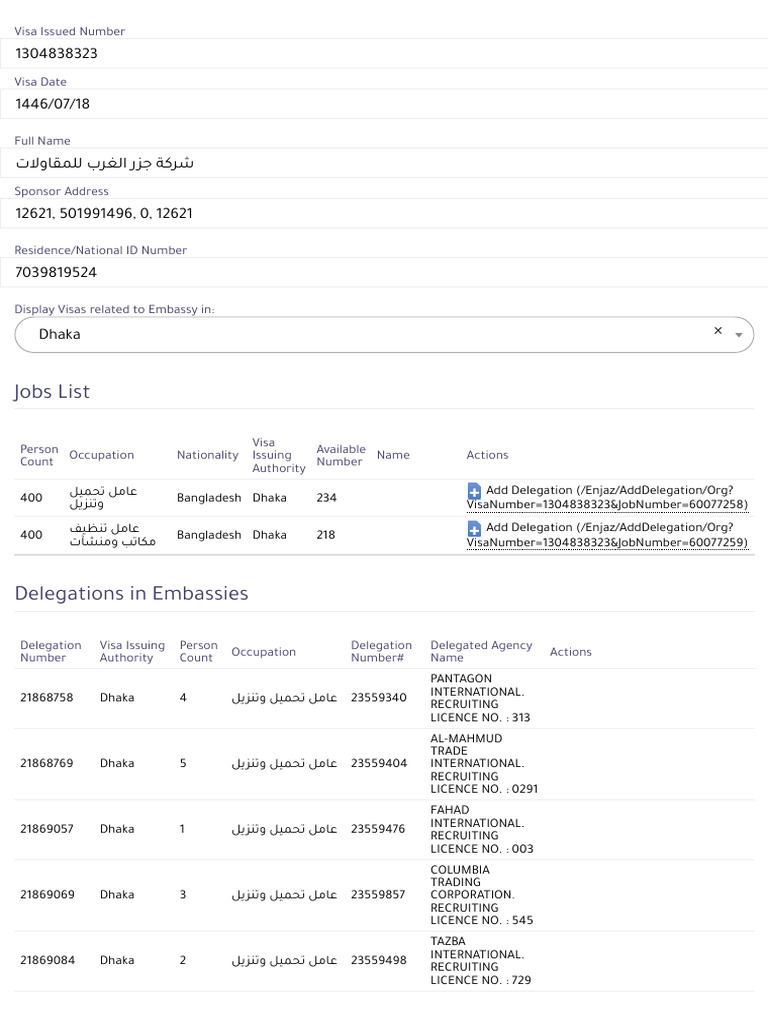
Task: Select delegation row 21869069
Action: coord(47,895)
